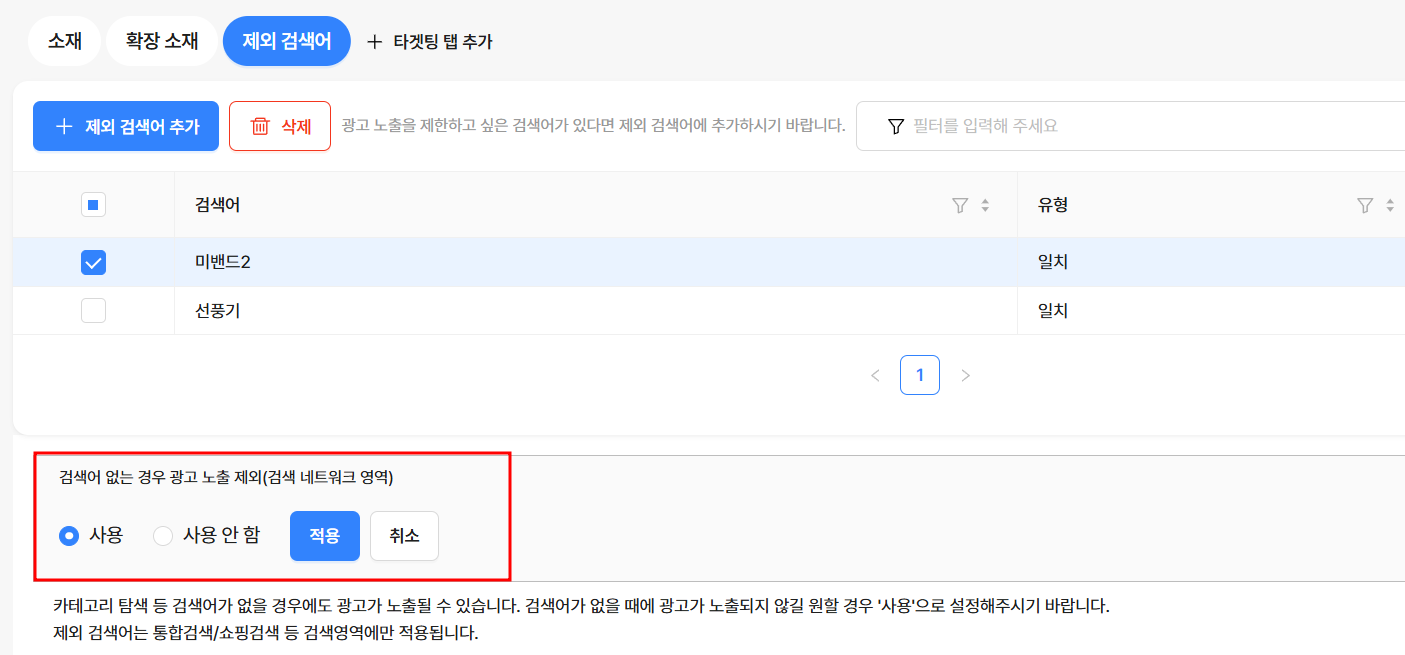Uncheck the 미밴드2 row checkbox
This screenshot has height=655, width=1405.
pos(93,262)
